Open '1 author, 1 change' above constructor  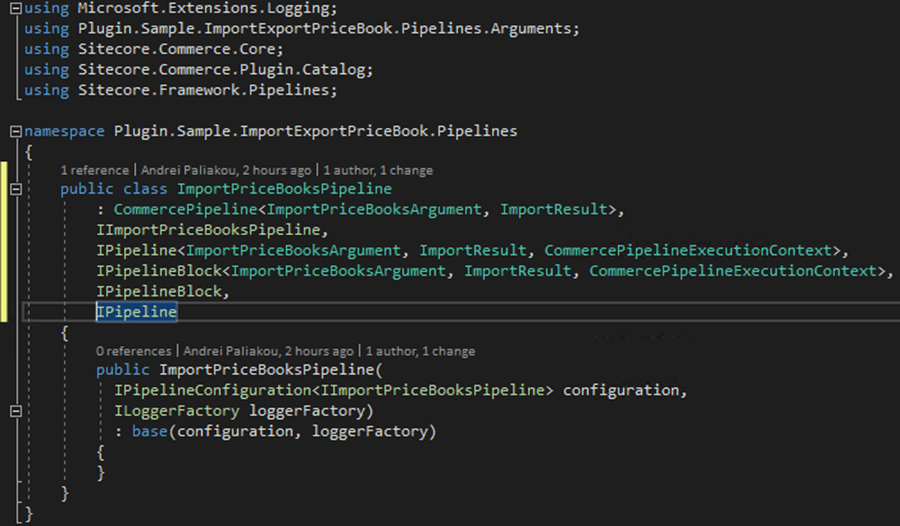pos(420,351)
